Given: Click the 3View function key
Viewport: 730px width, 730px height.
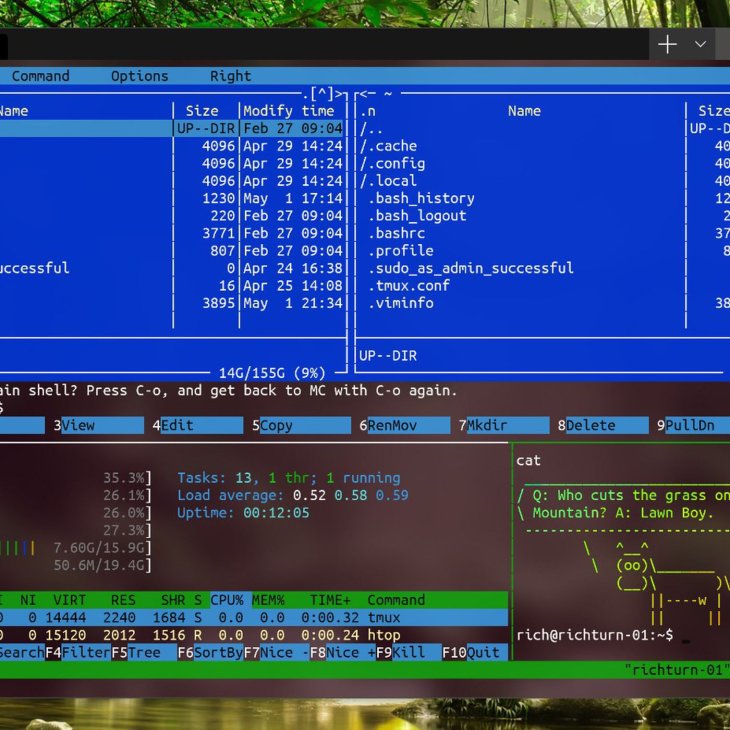Looking at the screenshot, I should coord(98,426).
